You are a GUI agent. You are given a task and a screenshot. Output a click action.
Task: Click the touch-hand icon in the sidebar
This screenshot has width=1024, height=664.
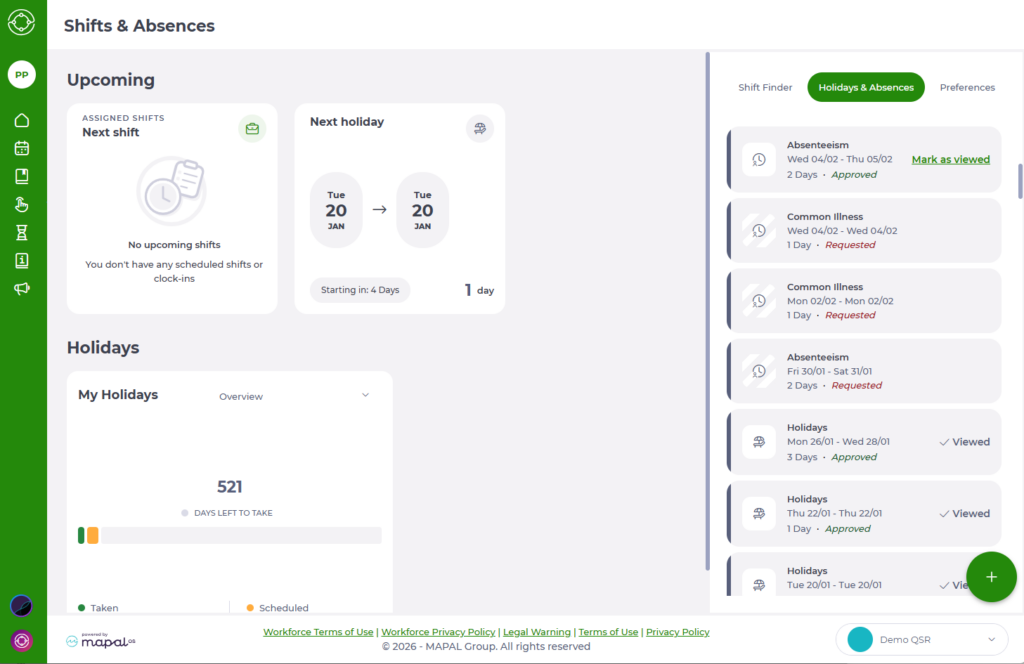point(21,205)
